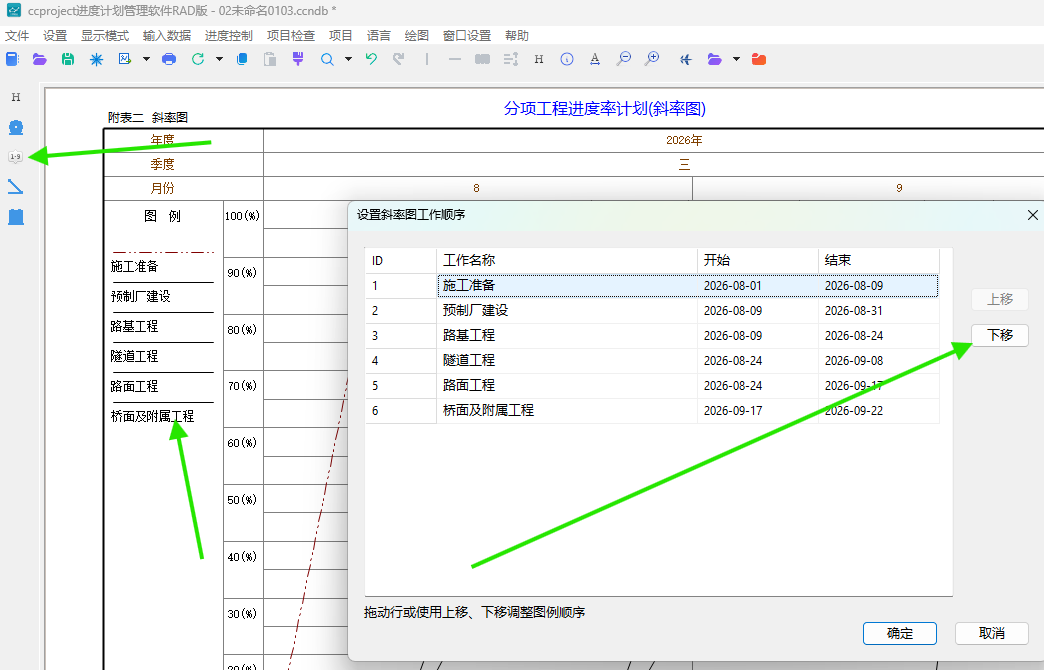Viewport: 1044px width, 670px height.
Task: Click the 开始 column header
Action: tap(758, 260)
